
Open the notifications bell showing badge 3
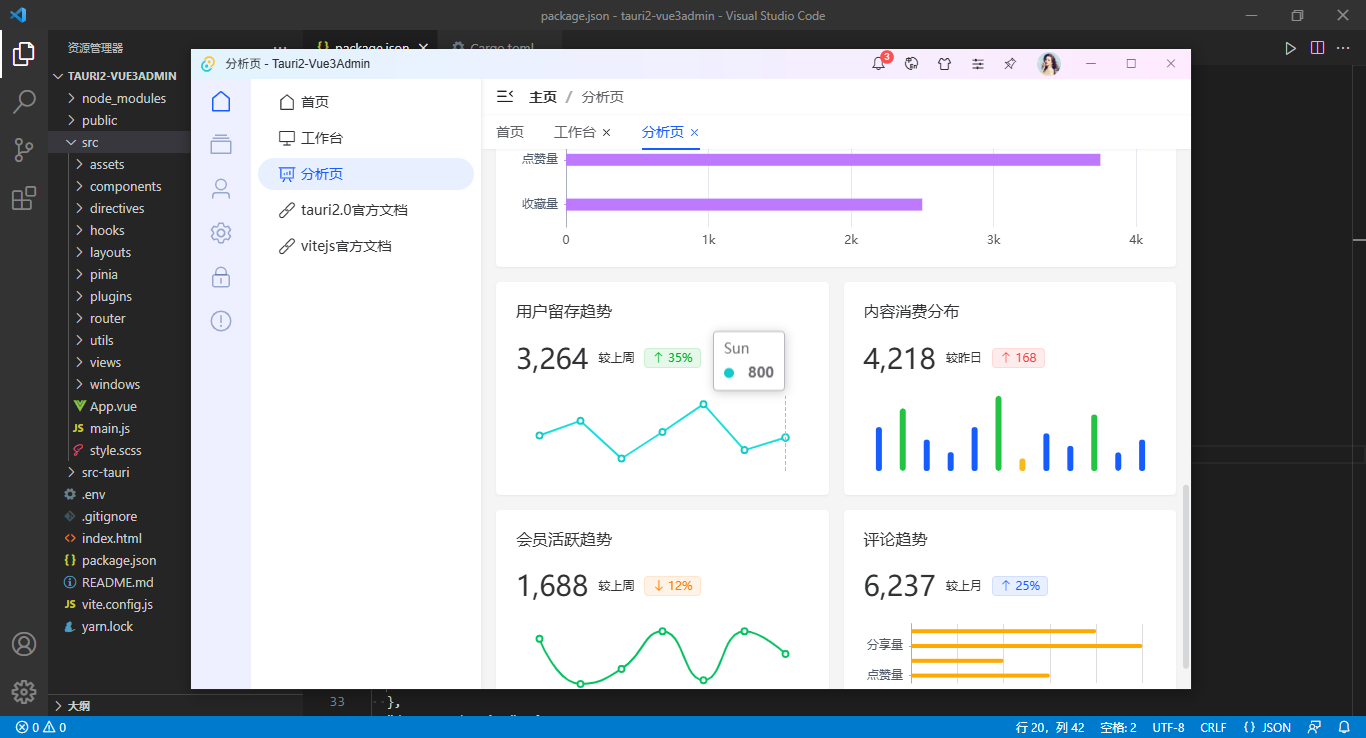point(878,62)
